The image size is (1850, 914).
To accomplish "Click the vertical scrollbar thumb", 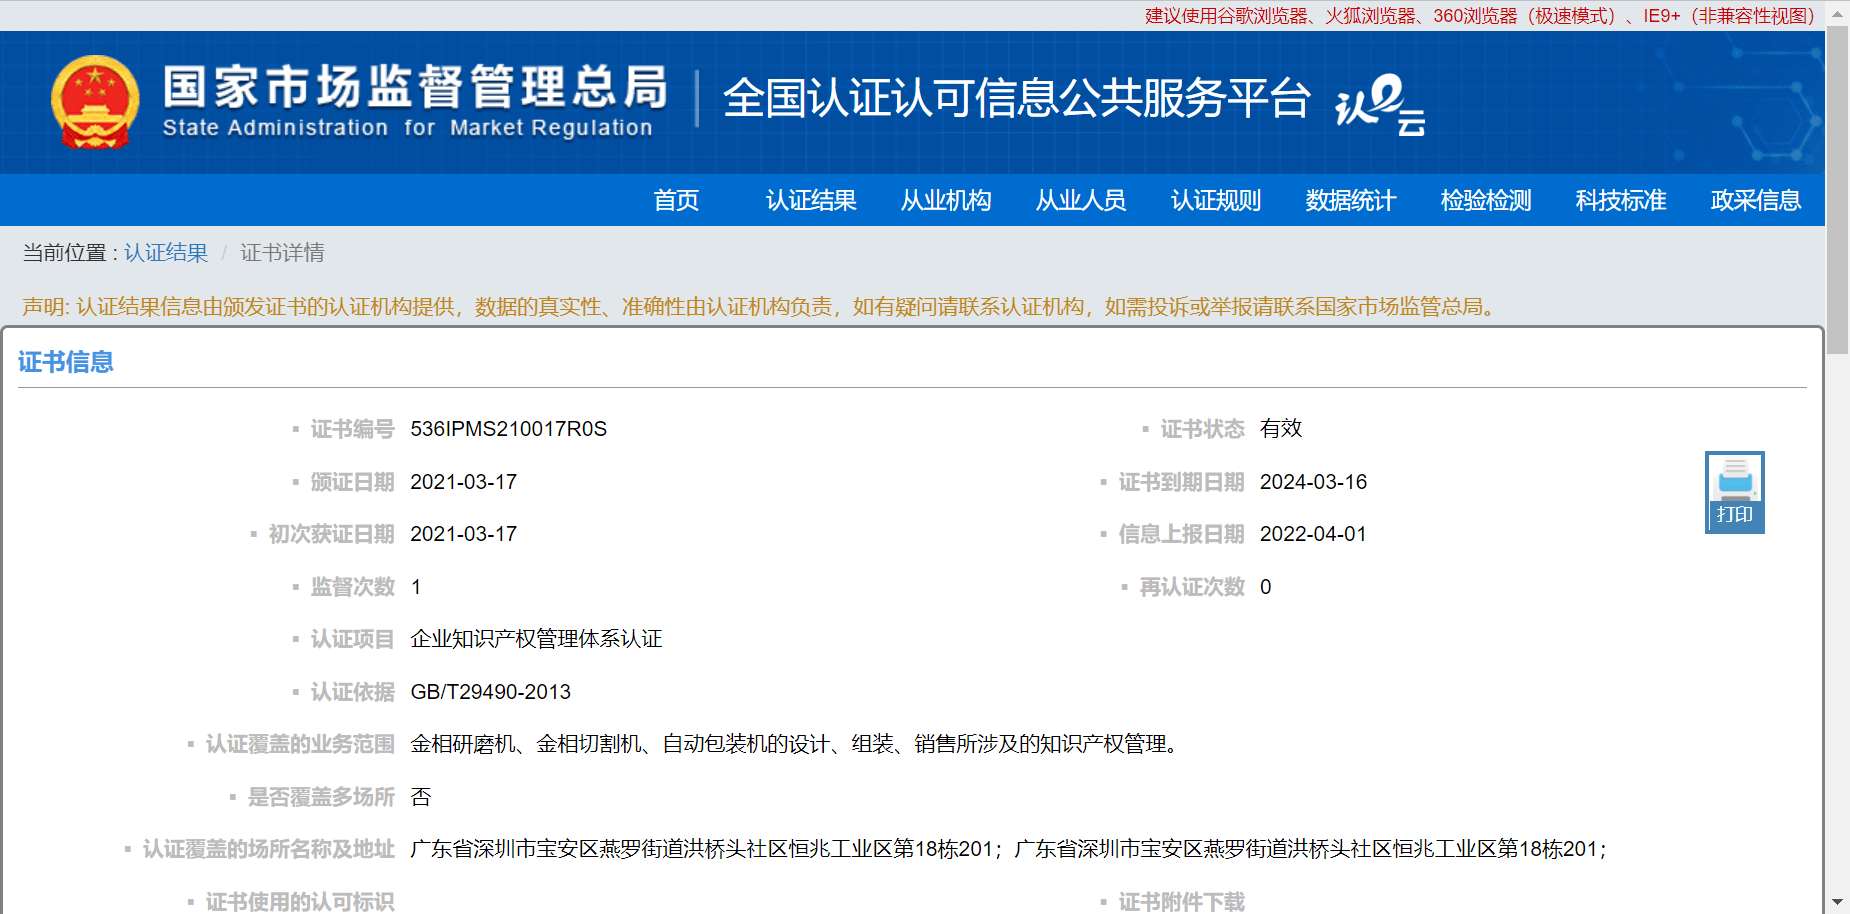I will [x=1838, y=190].
